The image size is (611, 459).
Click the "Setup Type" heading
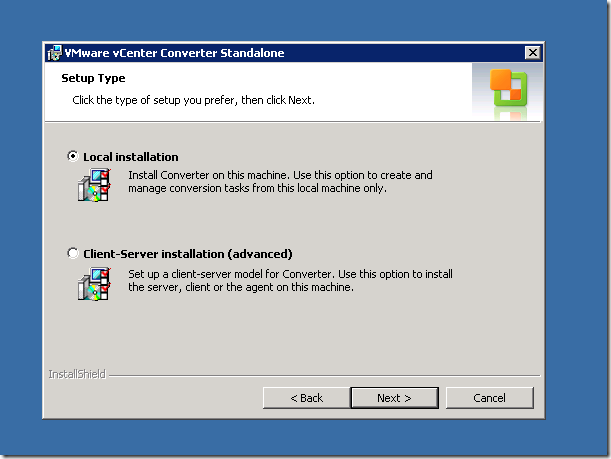[93, 78]
